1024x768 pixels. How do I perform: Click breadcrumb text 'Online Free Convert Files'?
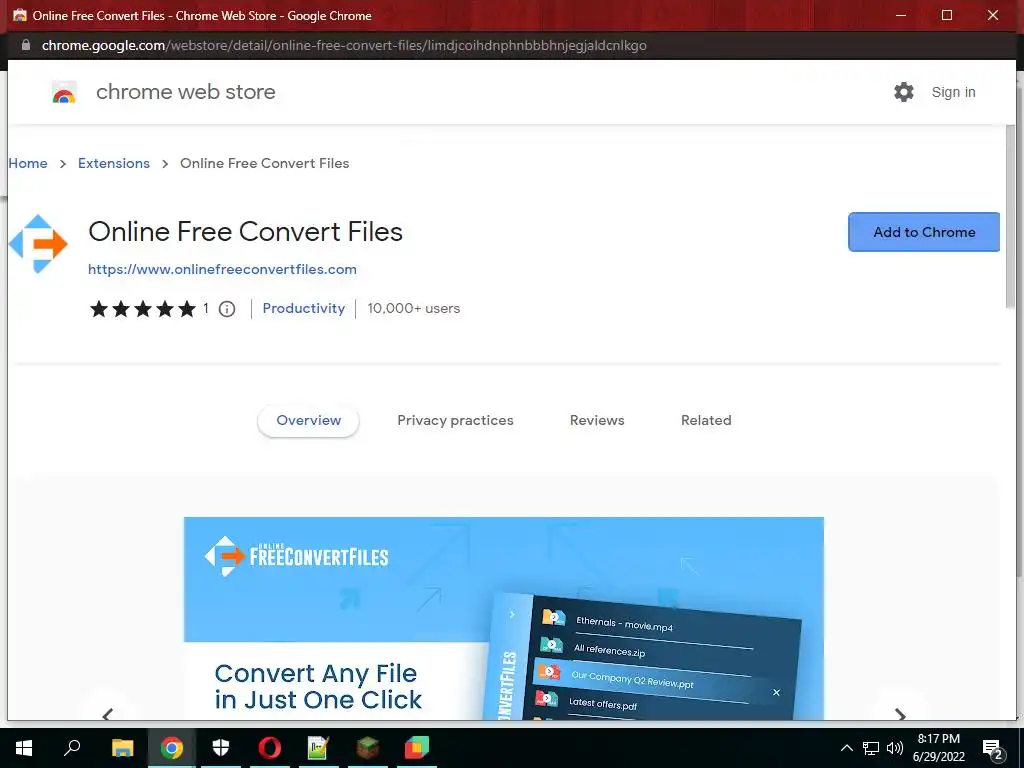point(264,163)
